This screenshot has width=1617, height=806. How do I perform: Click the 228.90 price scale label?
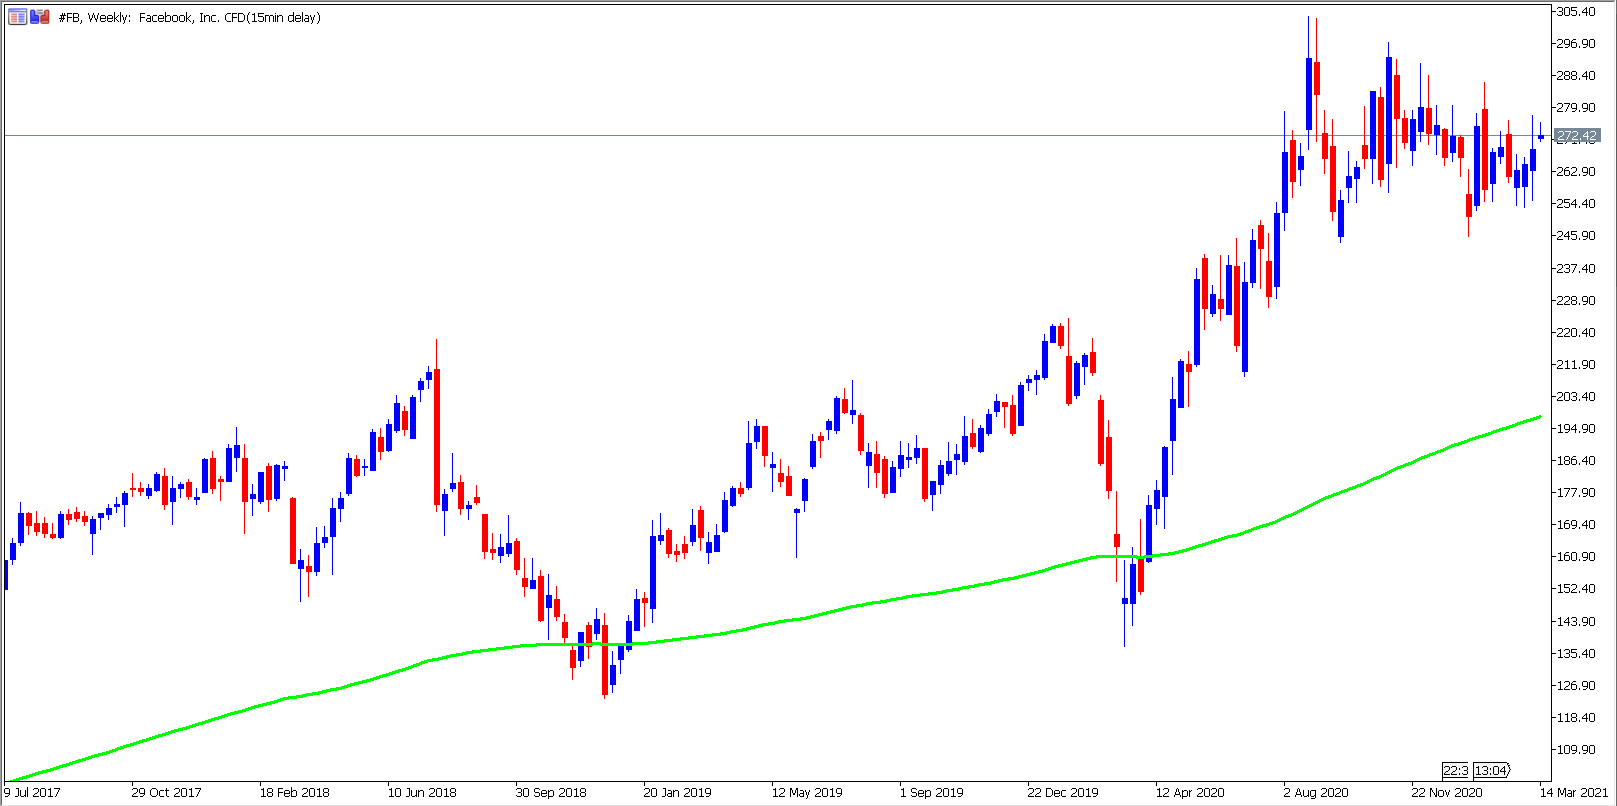1576,300
